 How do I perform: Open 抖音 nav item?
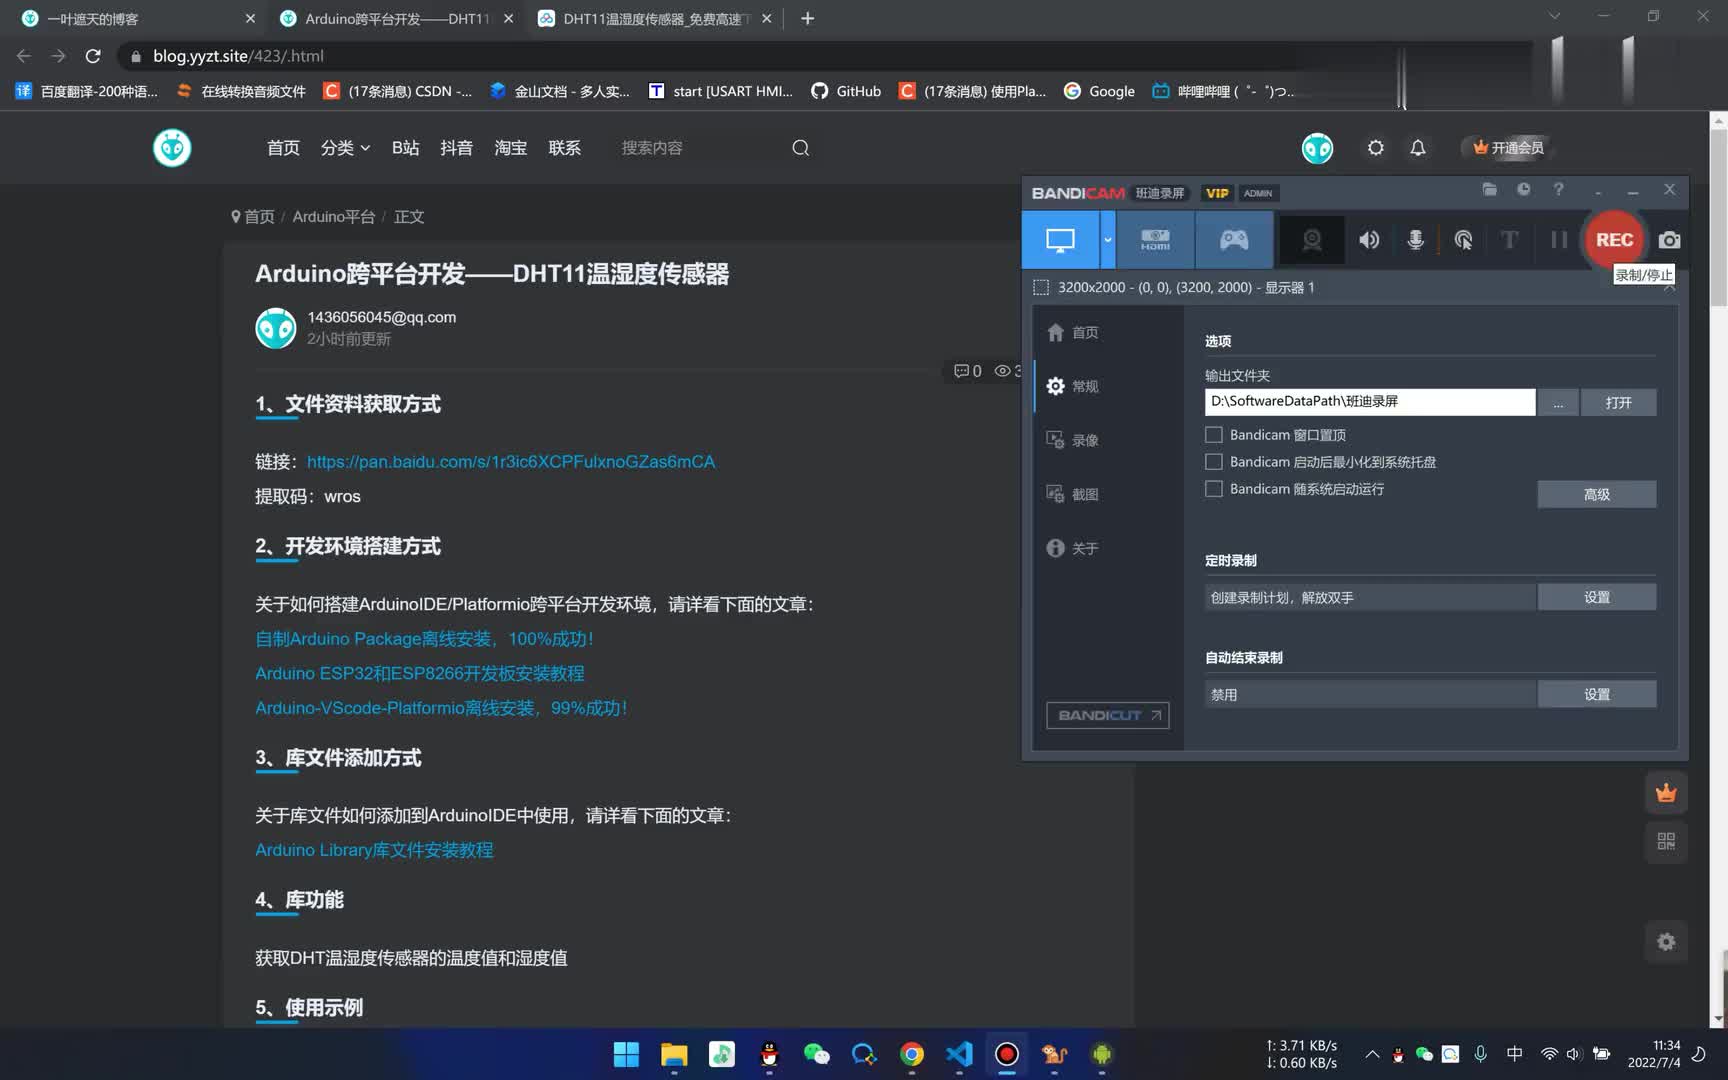click(456, 148)
